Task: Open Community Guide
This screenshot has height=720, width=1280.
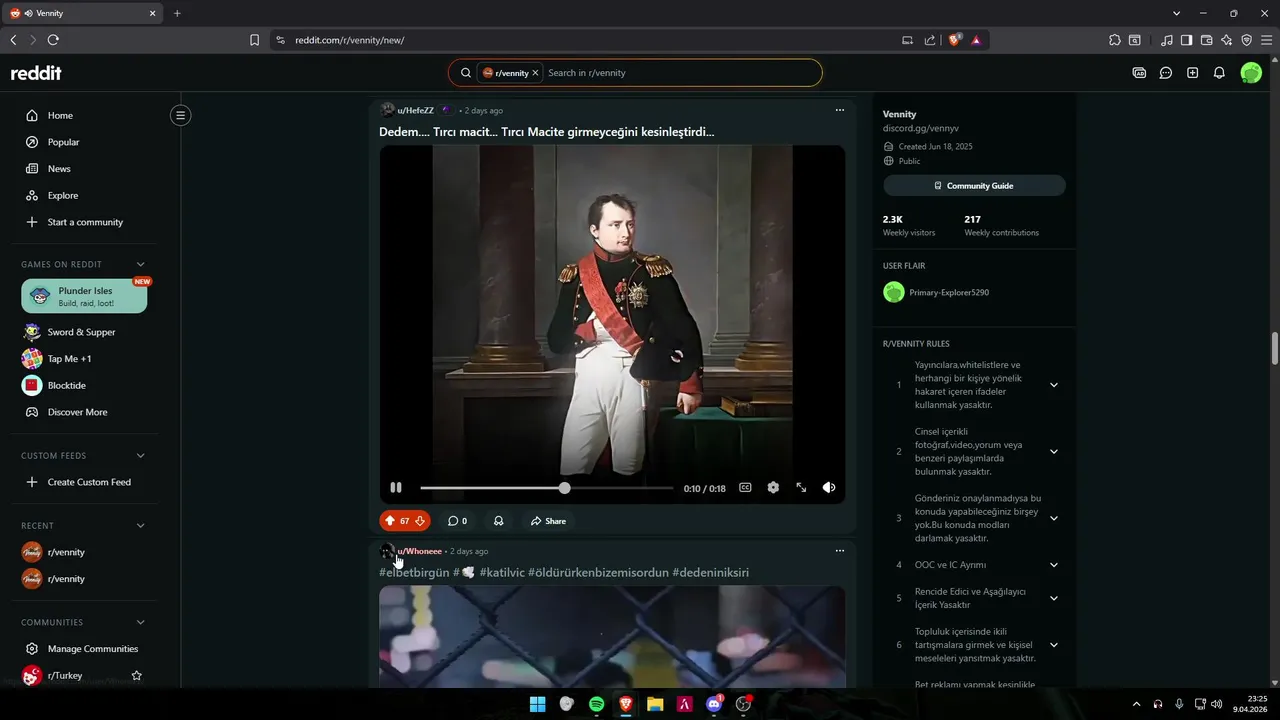Action: [x=974, y=186]
